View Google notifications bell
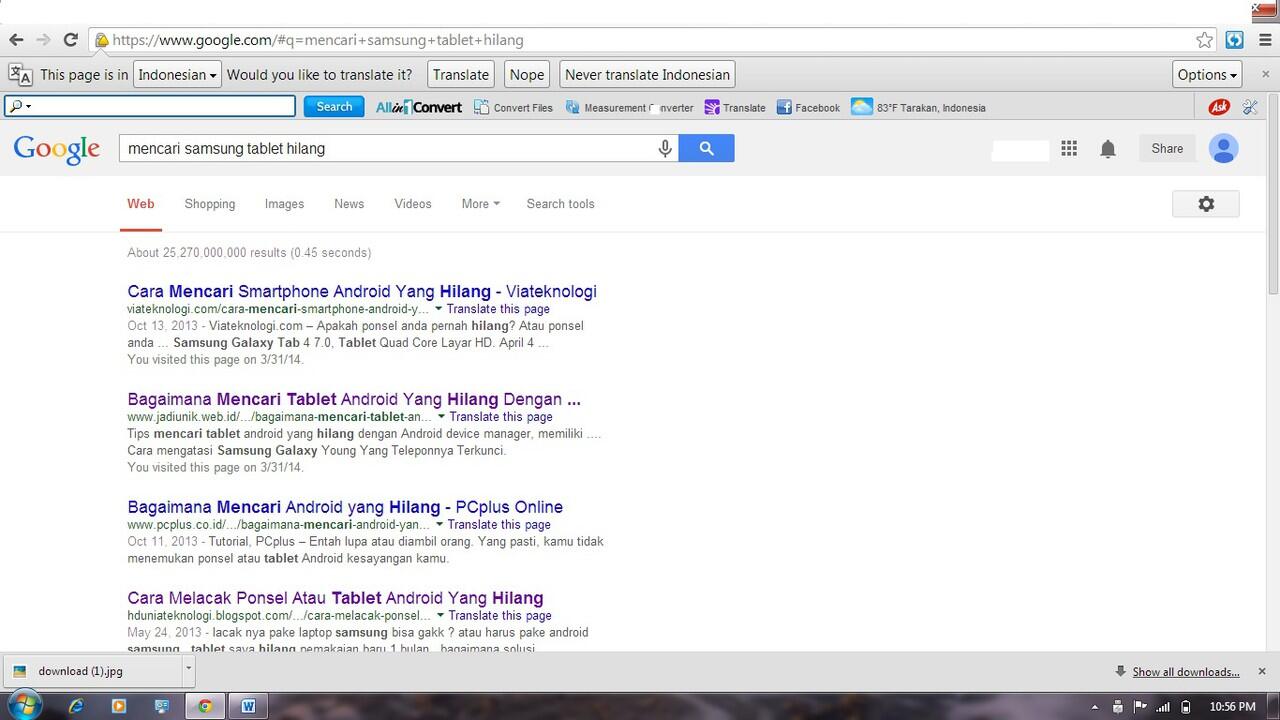 [x=1108, y=149]
